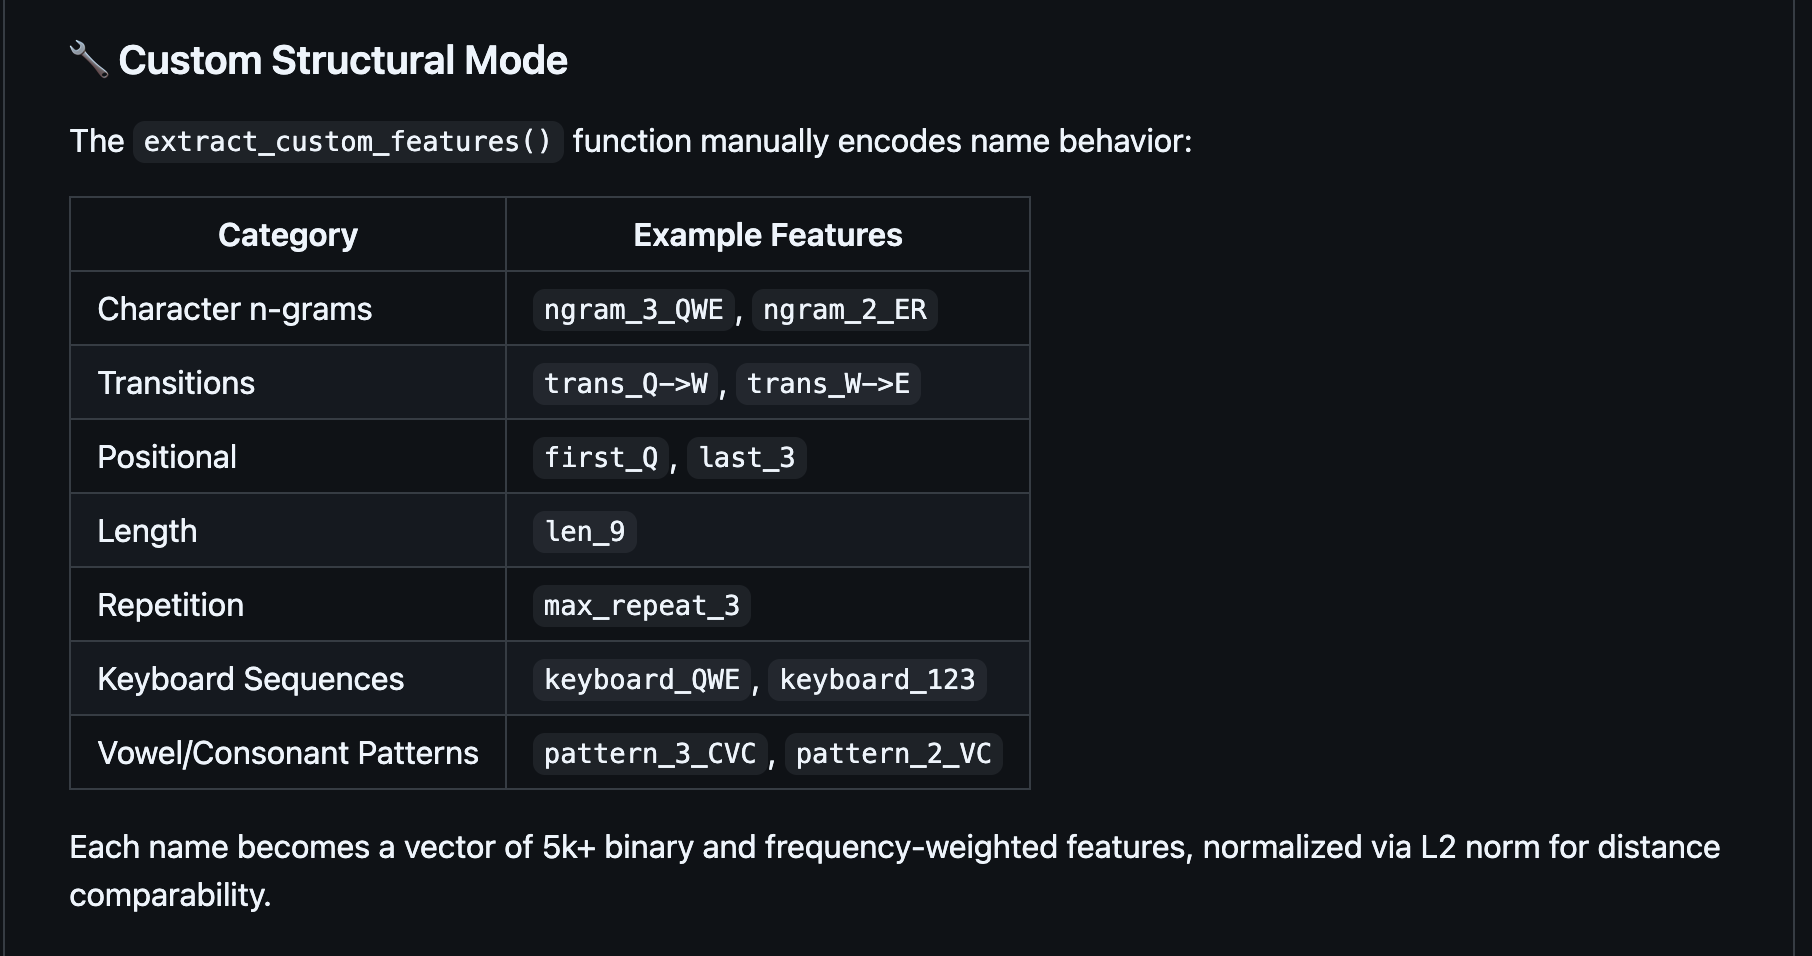Image resolution: width=1812 pixels, height=956 pixels.
Task: Click the Example Features column header
Action: pos(767,235)
